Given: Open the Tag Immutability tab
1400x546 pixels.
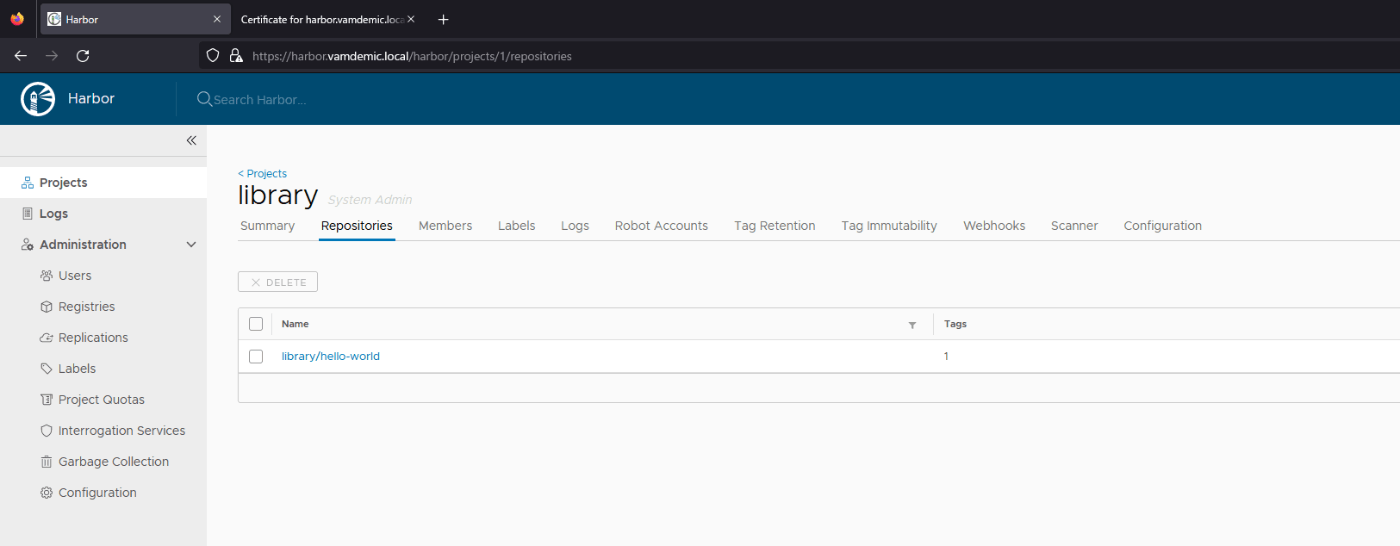Looking at the screenshot, I should (889, 226).
